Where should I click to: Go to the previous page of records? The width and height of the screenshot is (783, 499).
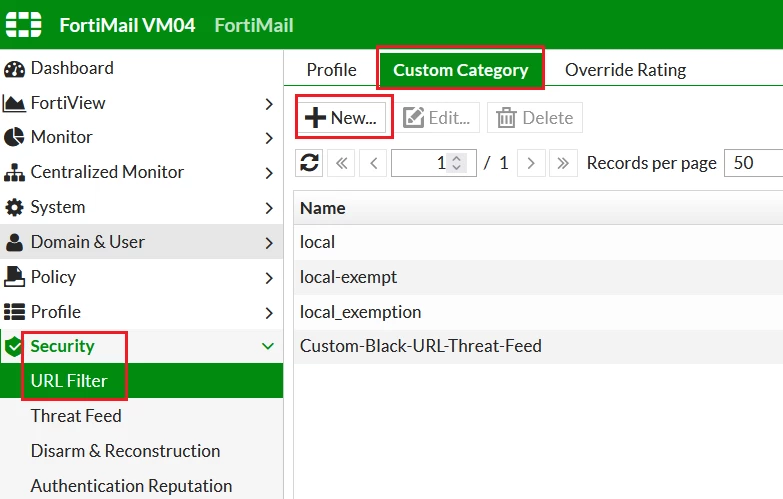coord(373,163)
